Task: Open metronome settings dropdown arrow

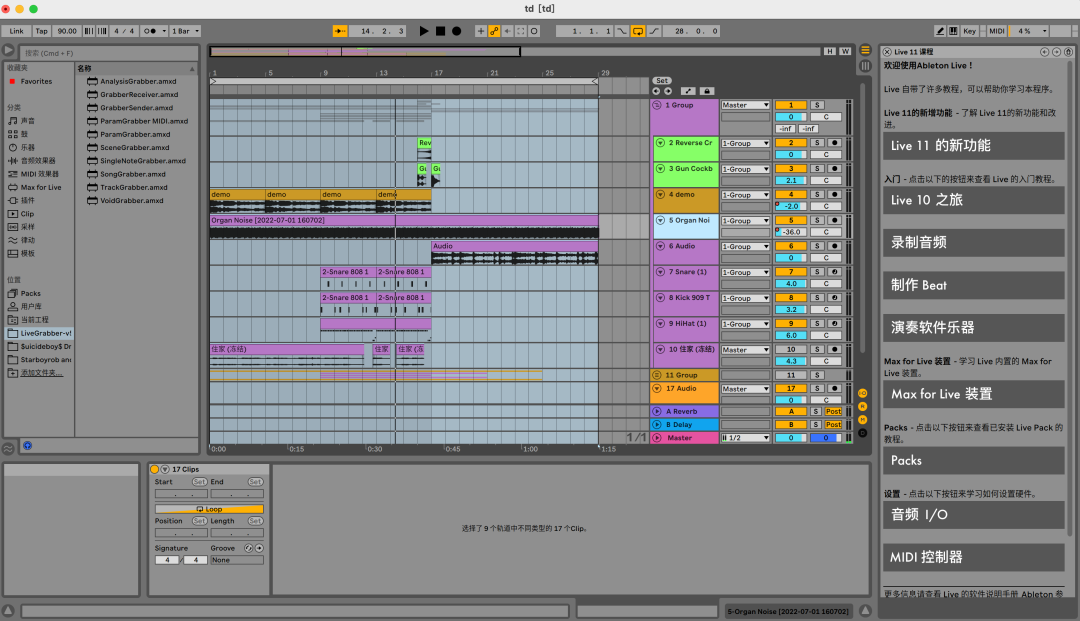Action: pyautogui.click(x=164, y=31)
